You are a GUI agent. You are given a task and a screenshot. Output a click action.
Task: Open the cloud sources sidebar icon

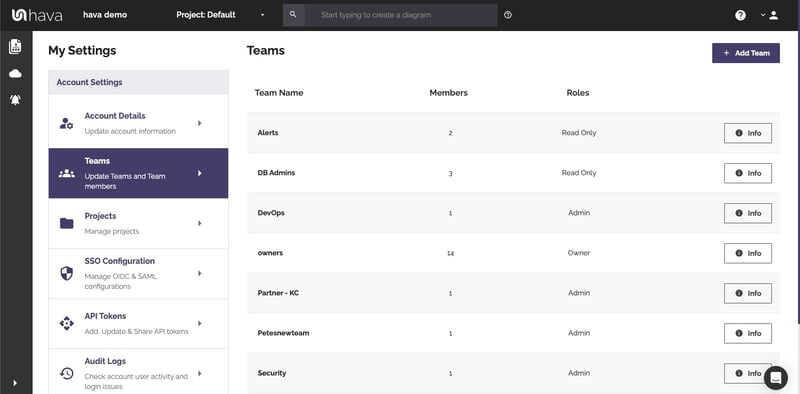[x=15, y=74]
